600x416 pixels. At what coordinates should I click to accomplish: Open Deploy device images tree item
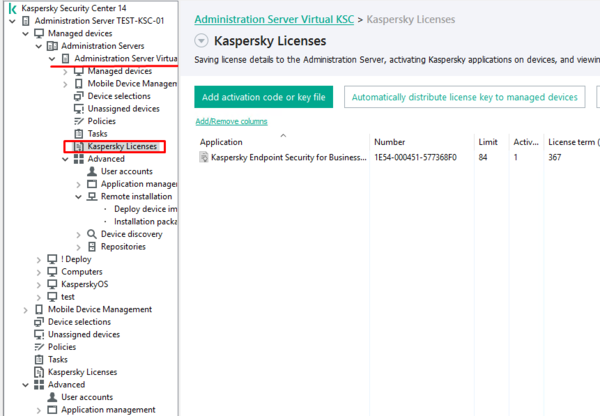point(145,209)
